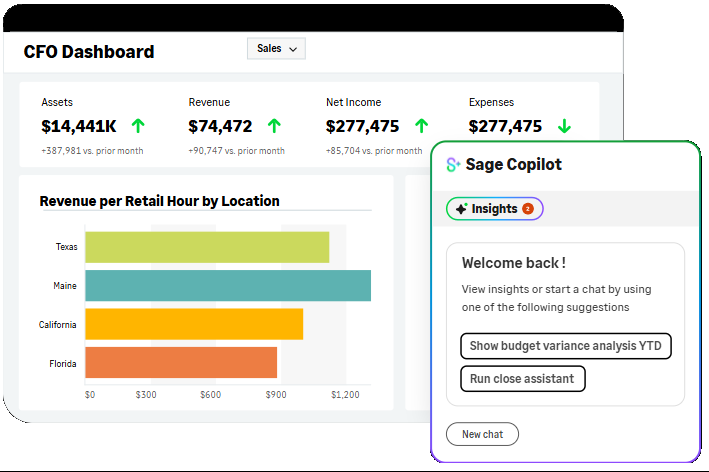
Task: Click the Maine chart label
Action: click(65, 286)
